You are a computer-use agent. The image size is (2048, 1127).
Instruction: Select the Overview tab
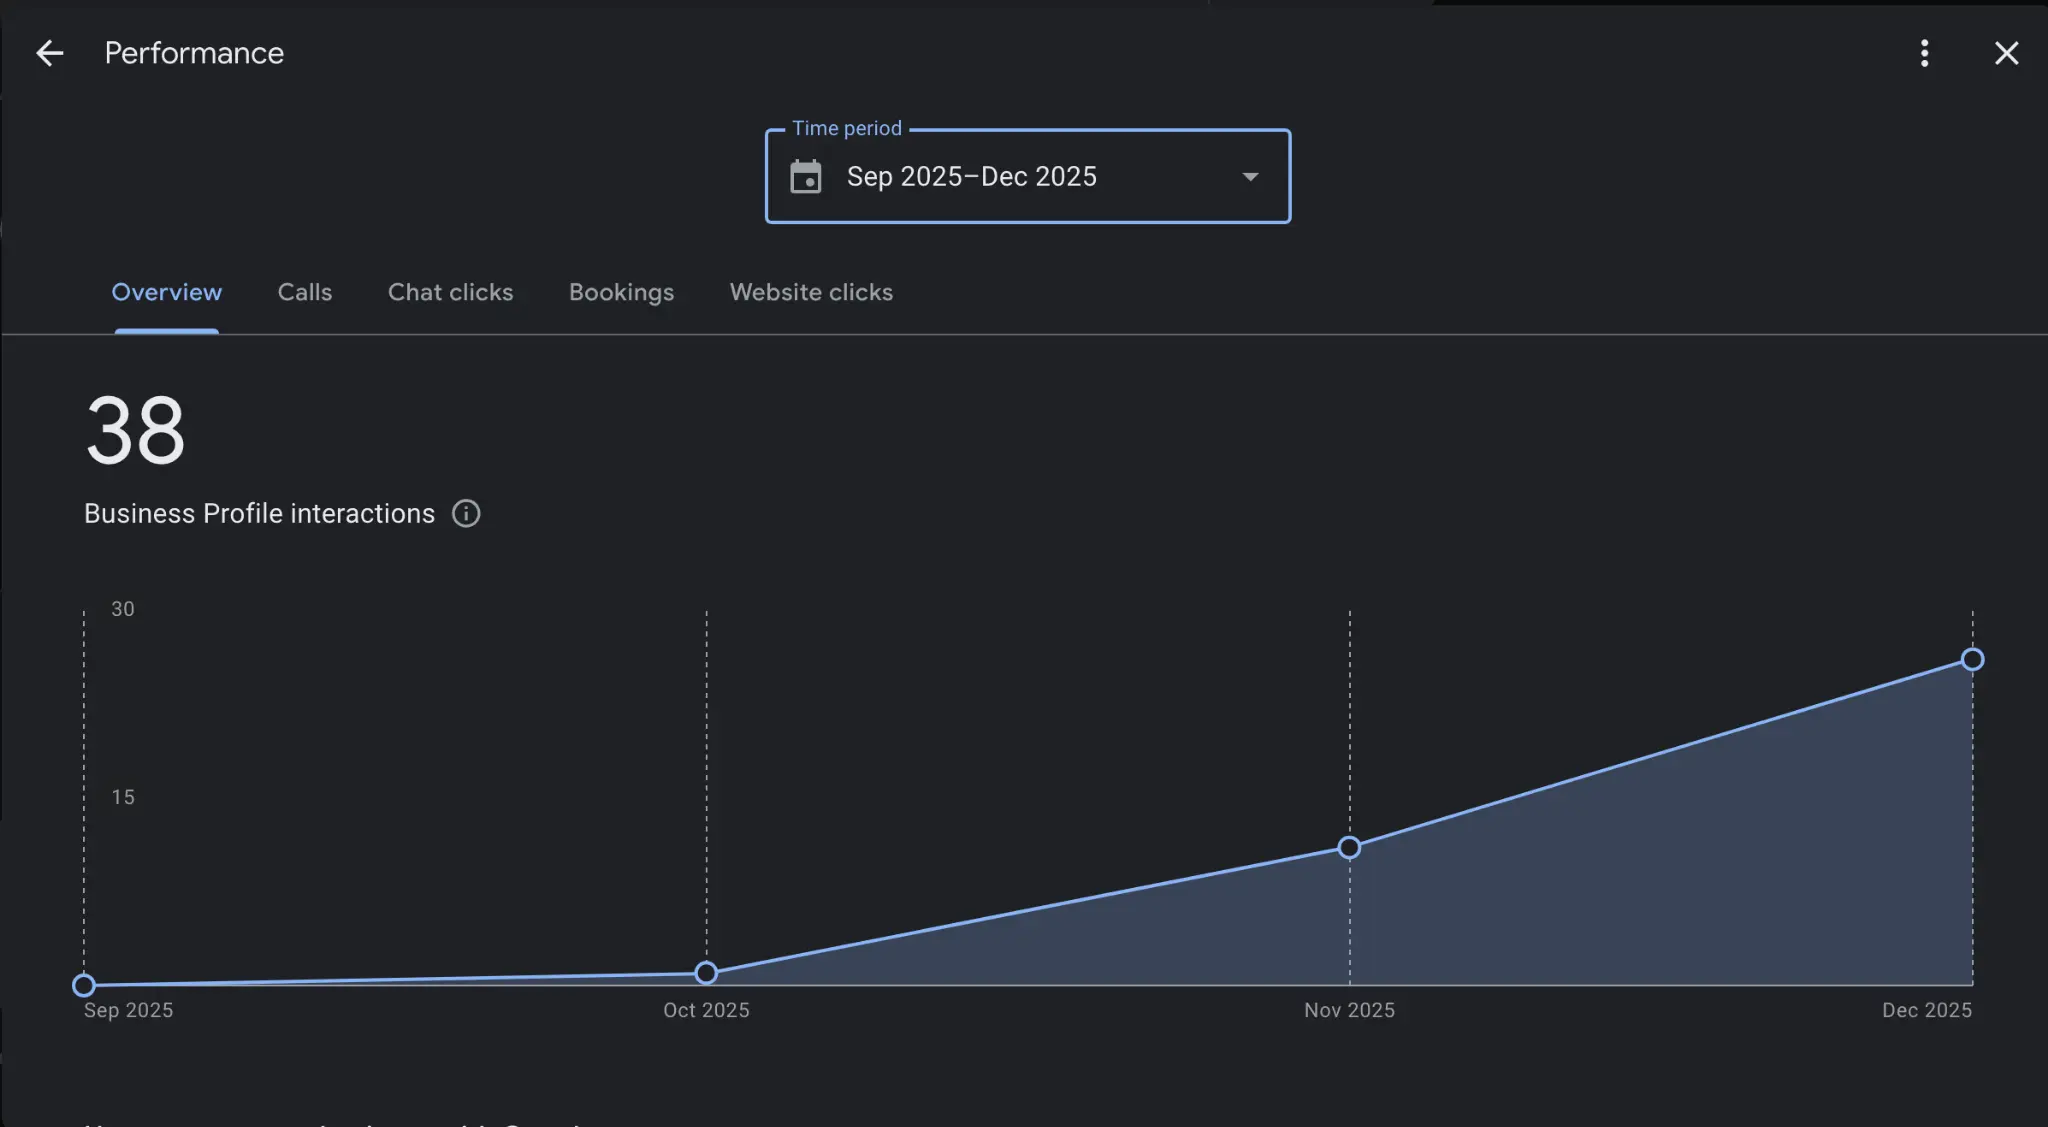tap(166, 292)
